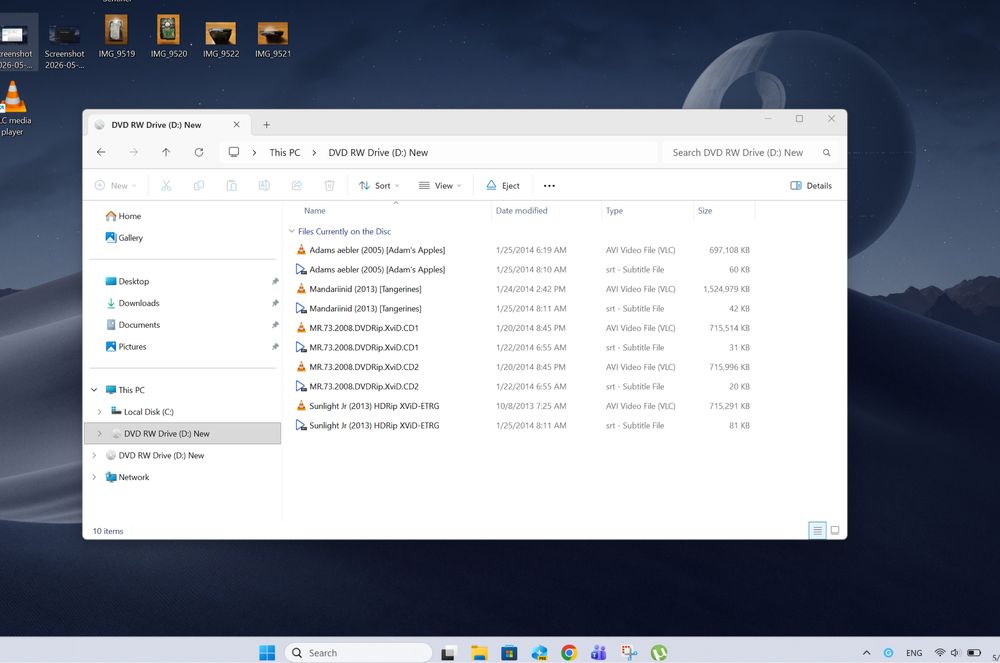Expand Local Disk (C:) tree node

99,412
